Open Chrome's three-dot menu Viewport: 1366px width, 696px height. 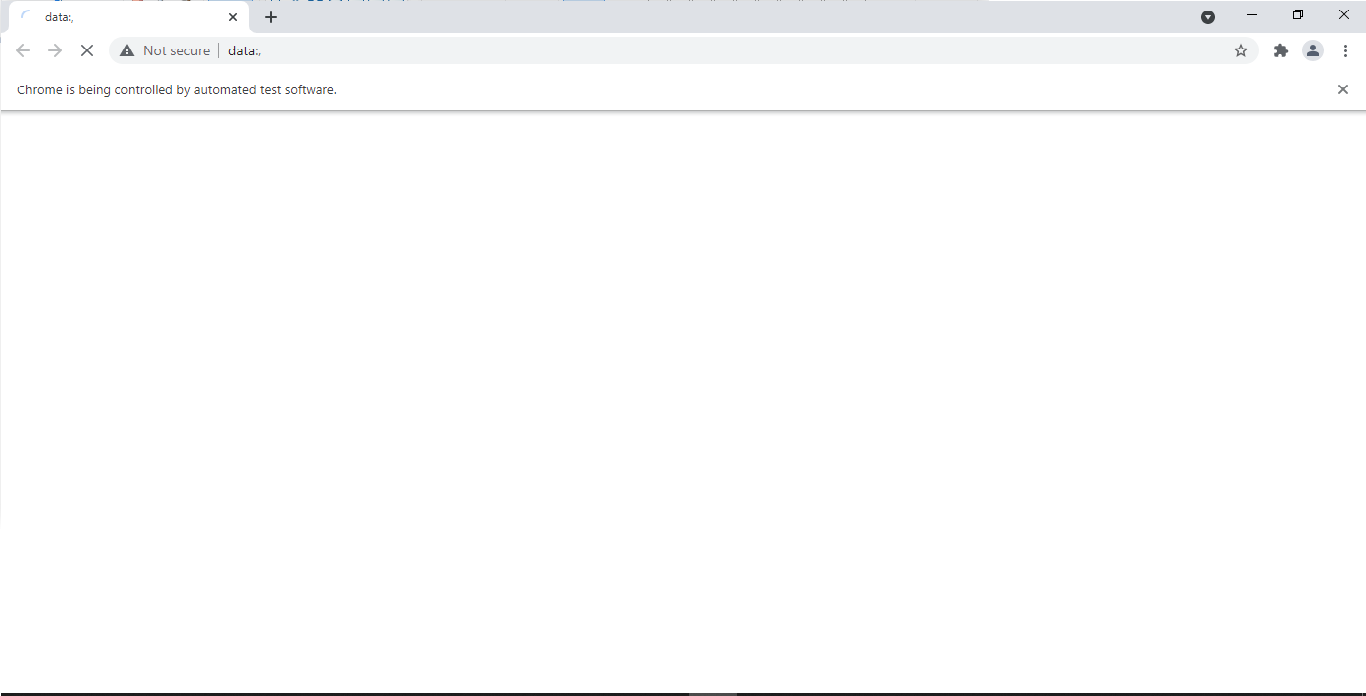1345,50
